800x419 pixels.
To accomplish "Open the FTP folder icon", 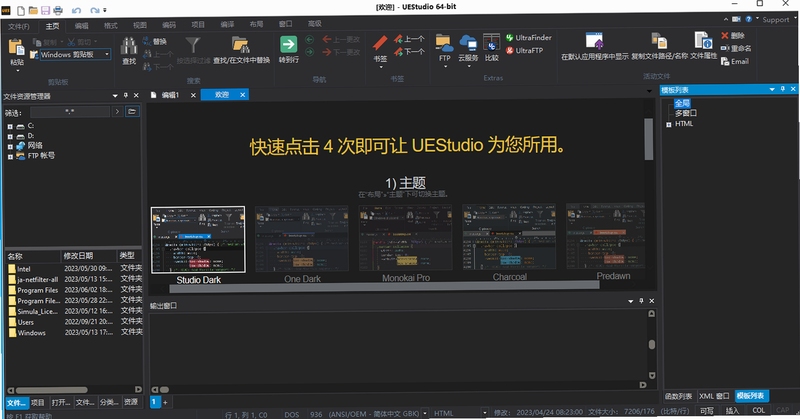I will [444, 43].
